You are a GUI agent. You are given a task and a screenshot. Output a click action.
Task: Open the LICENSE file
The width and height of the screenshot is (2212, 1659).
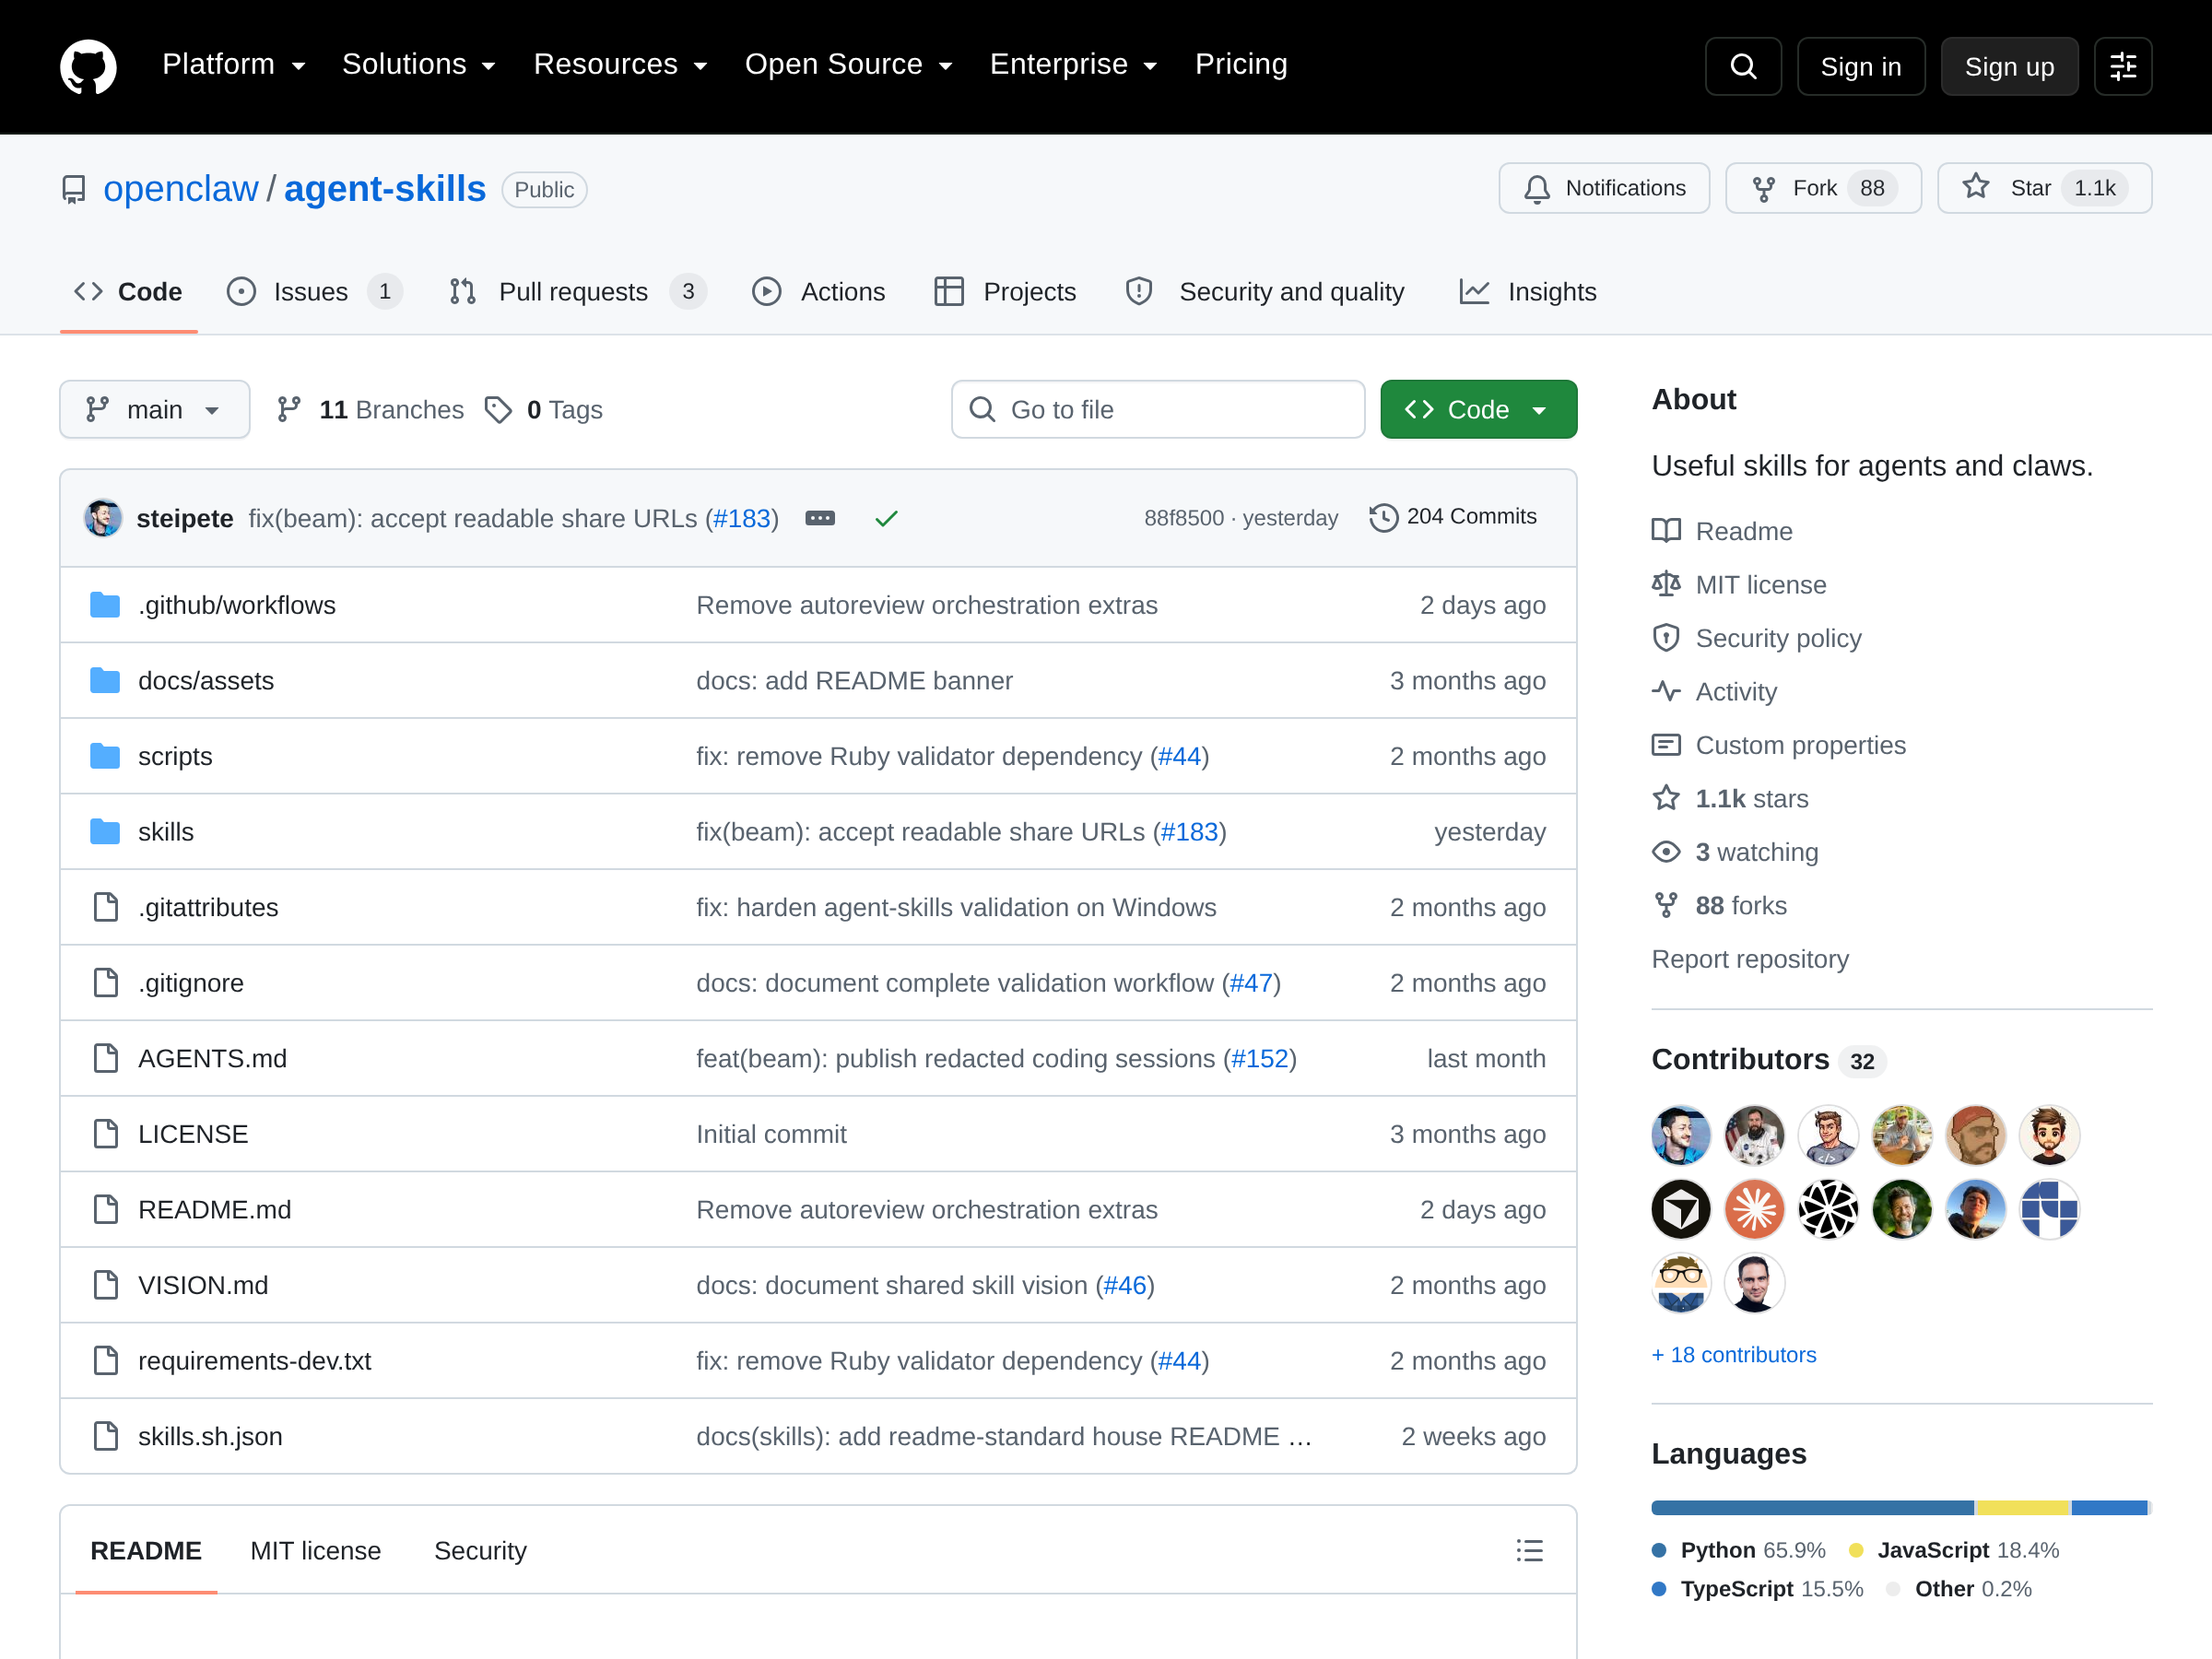coord(193,1133)
